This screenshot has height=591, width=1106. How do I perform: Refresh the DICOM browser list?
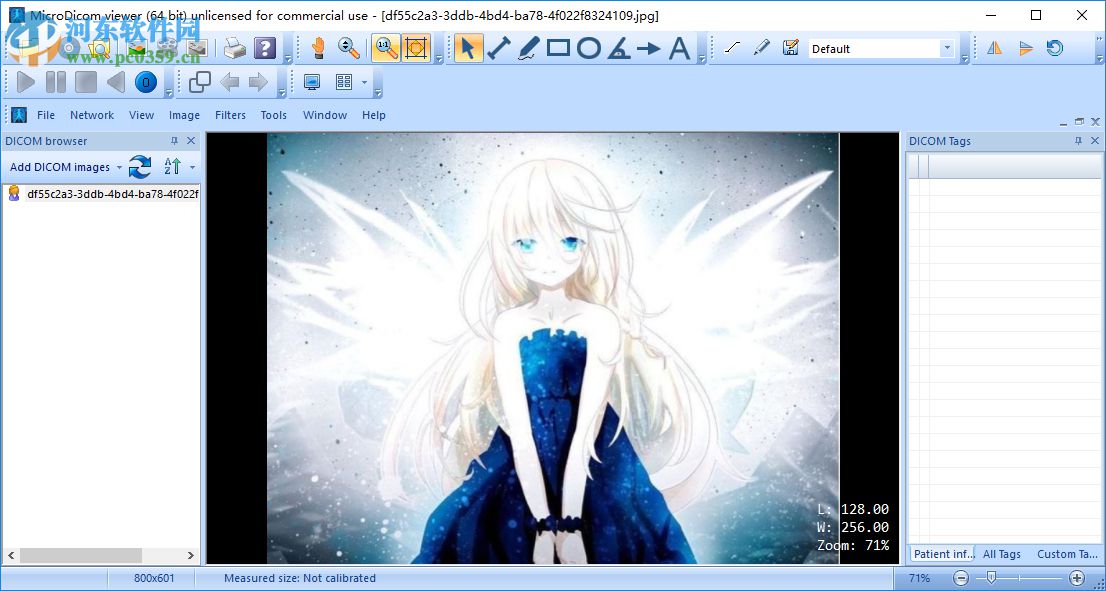coord(139,167)
